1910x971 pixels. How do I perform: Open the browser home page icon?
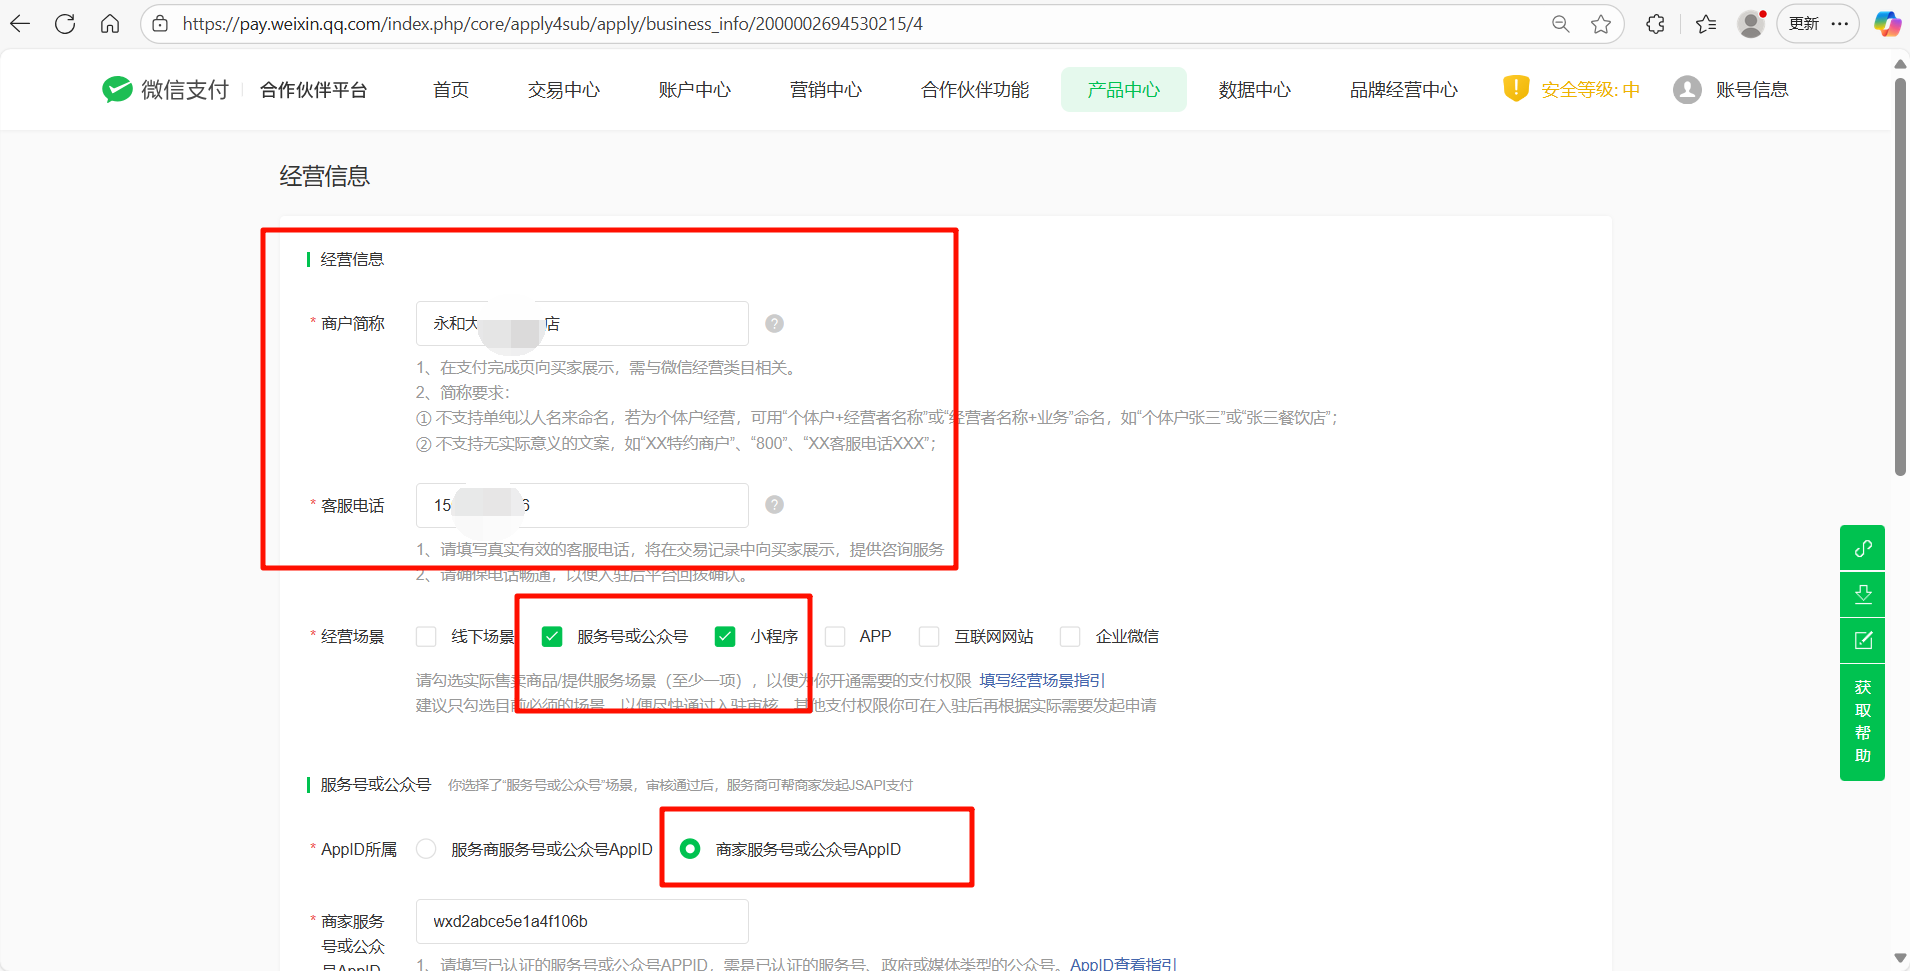coord(110,24)
